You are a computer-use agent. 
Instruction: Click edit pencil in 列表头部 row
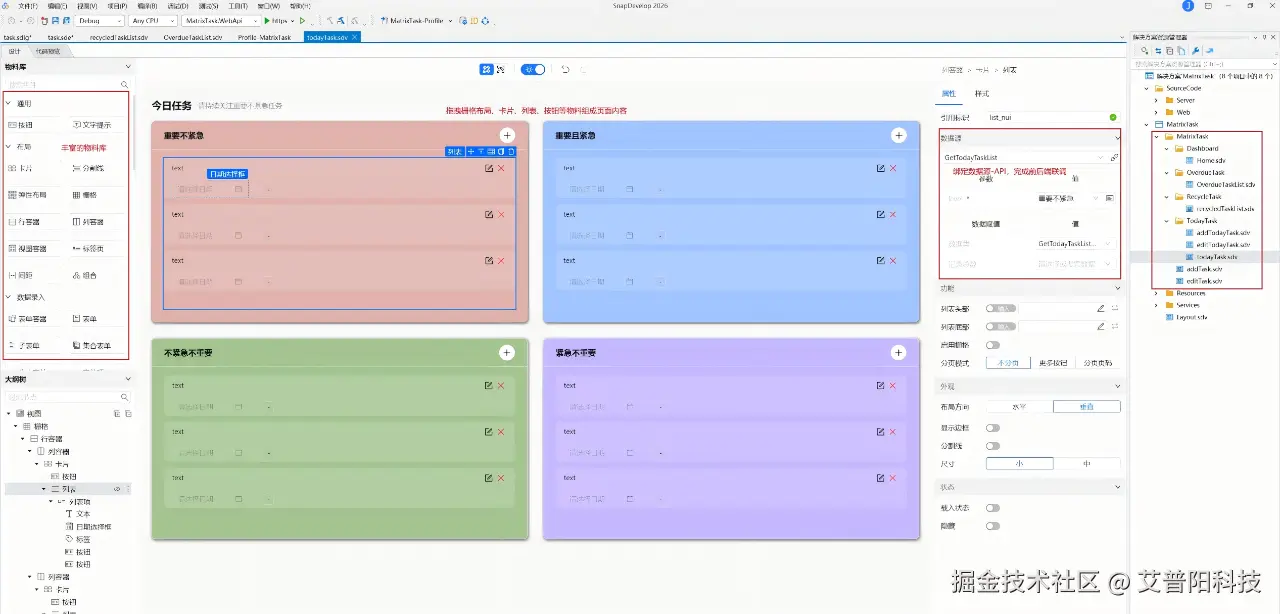[1101, 309]
